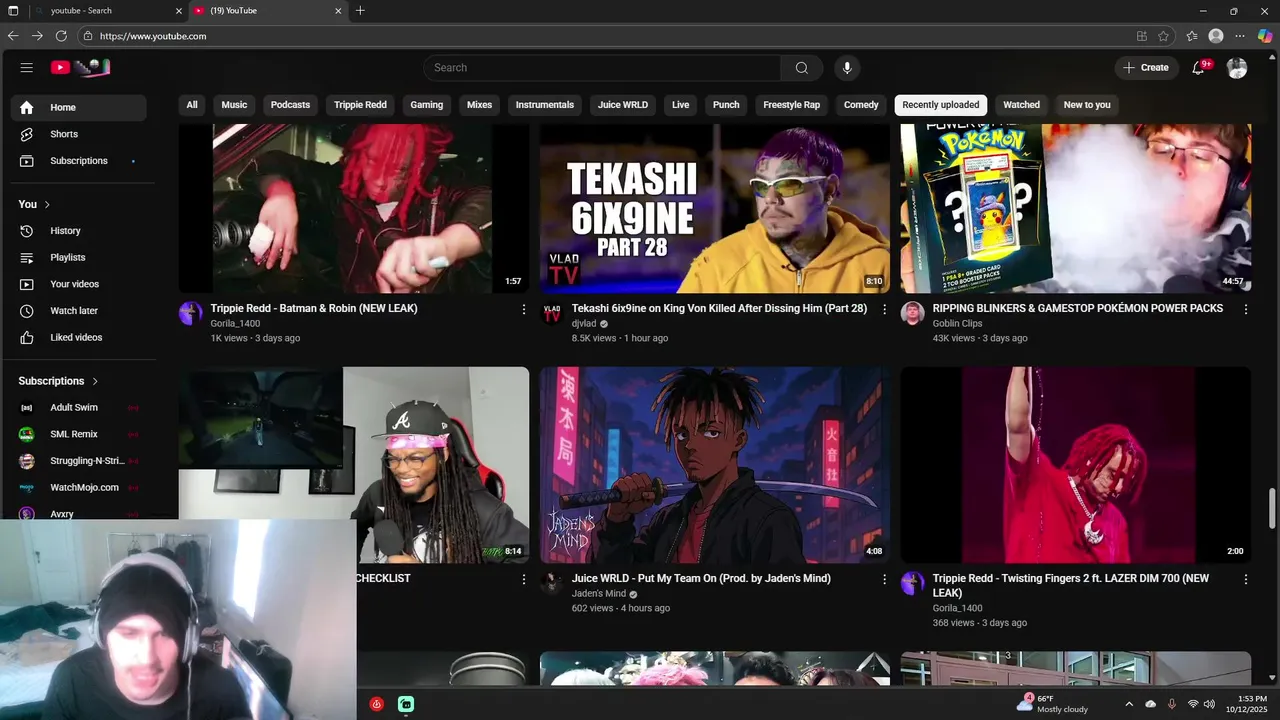Open Gorila_1400 channel avatar under Batman video
This screenshot has height=720, width=1280.
coord(191,313)
